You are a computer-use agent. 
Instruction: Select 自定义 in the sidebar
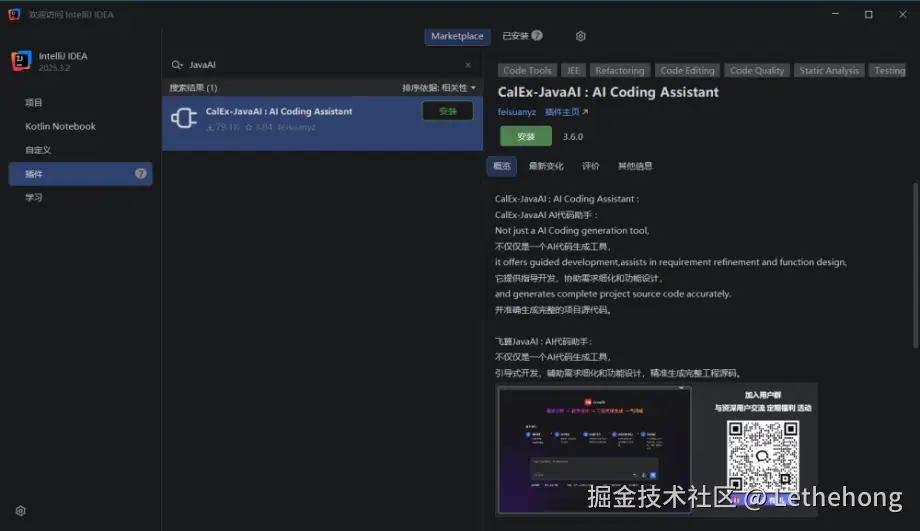[80, 150]
